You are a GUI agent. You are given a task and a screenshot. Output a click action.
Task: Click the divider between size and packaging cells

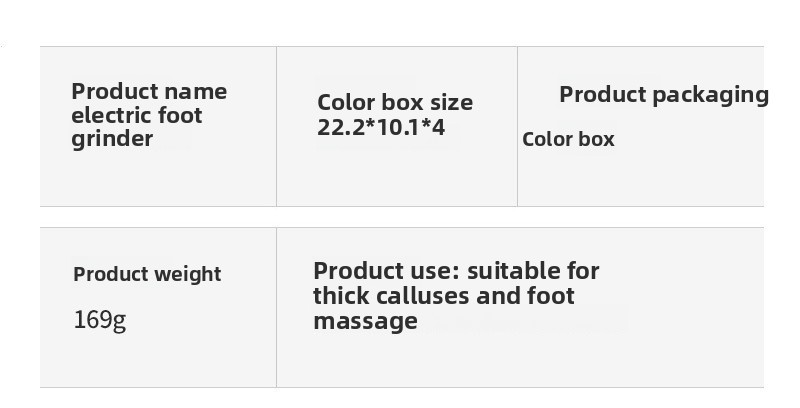(517, 126)
